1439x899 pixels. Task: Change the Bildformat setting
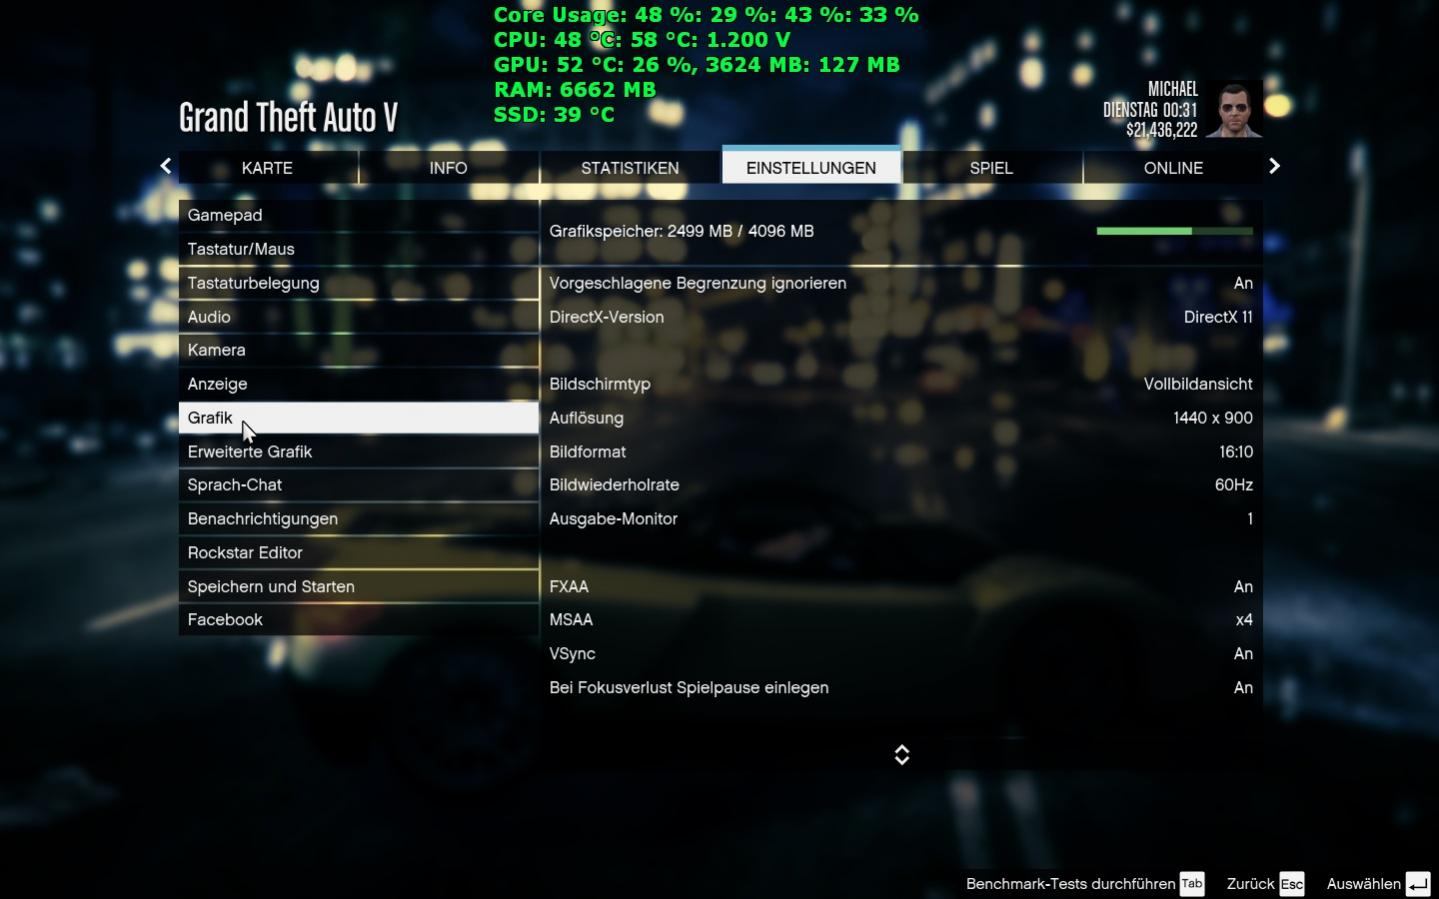(901, 452)
